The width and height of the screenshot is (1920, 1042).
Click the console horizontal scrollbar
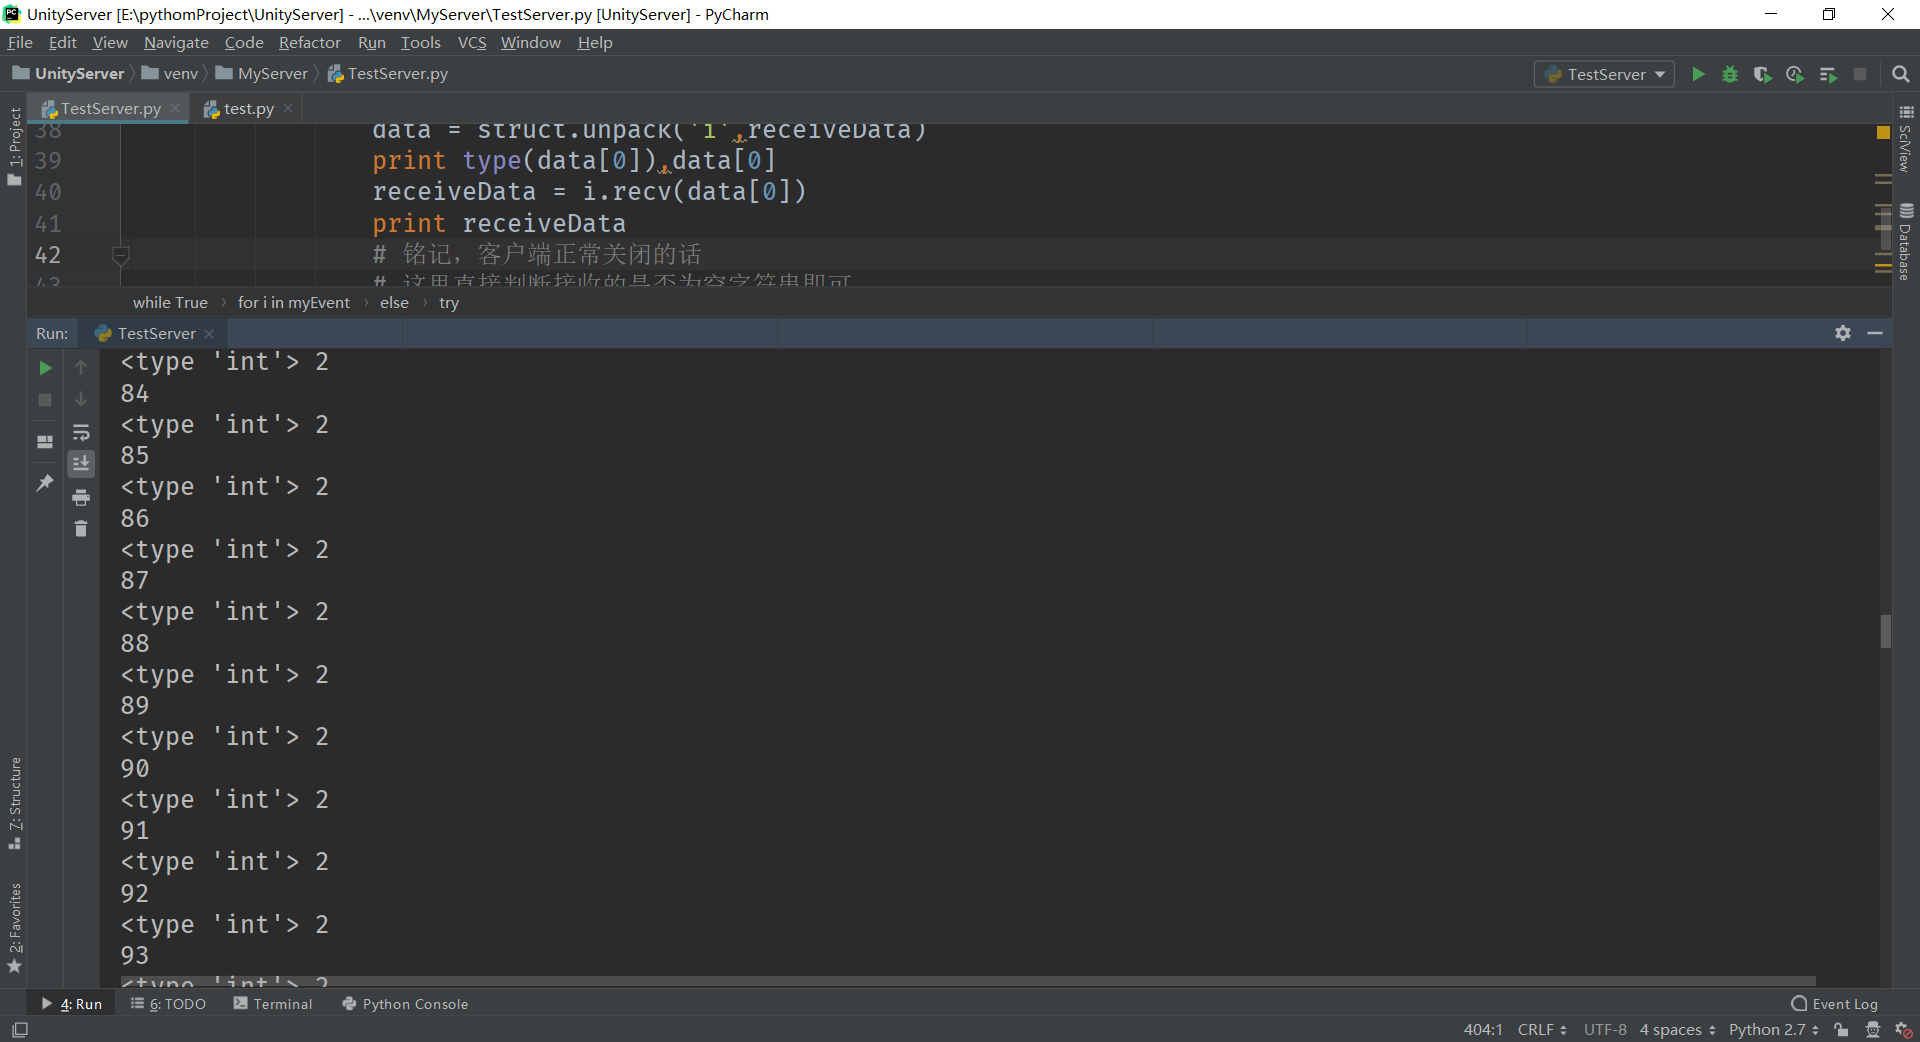tap(968, 982)
